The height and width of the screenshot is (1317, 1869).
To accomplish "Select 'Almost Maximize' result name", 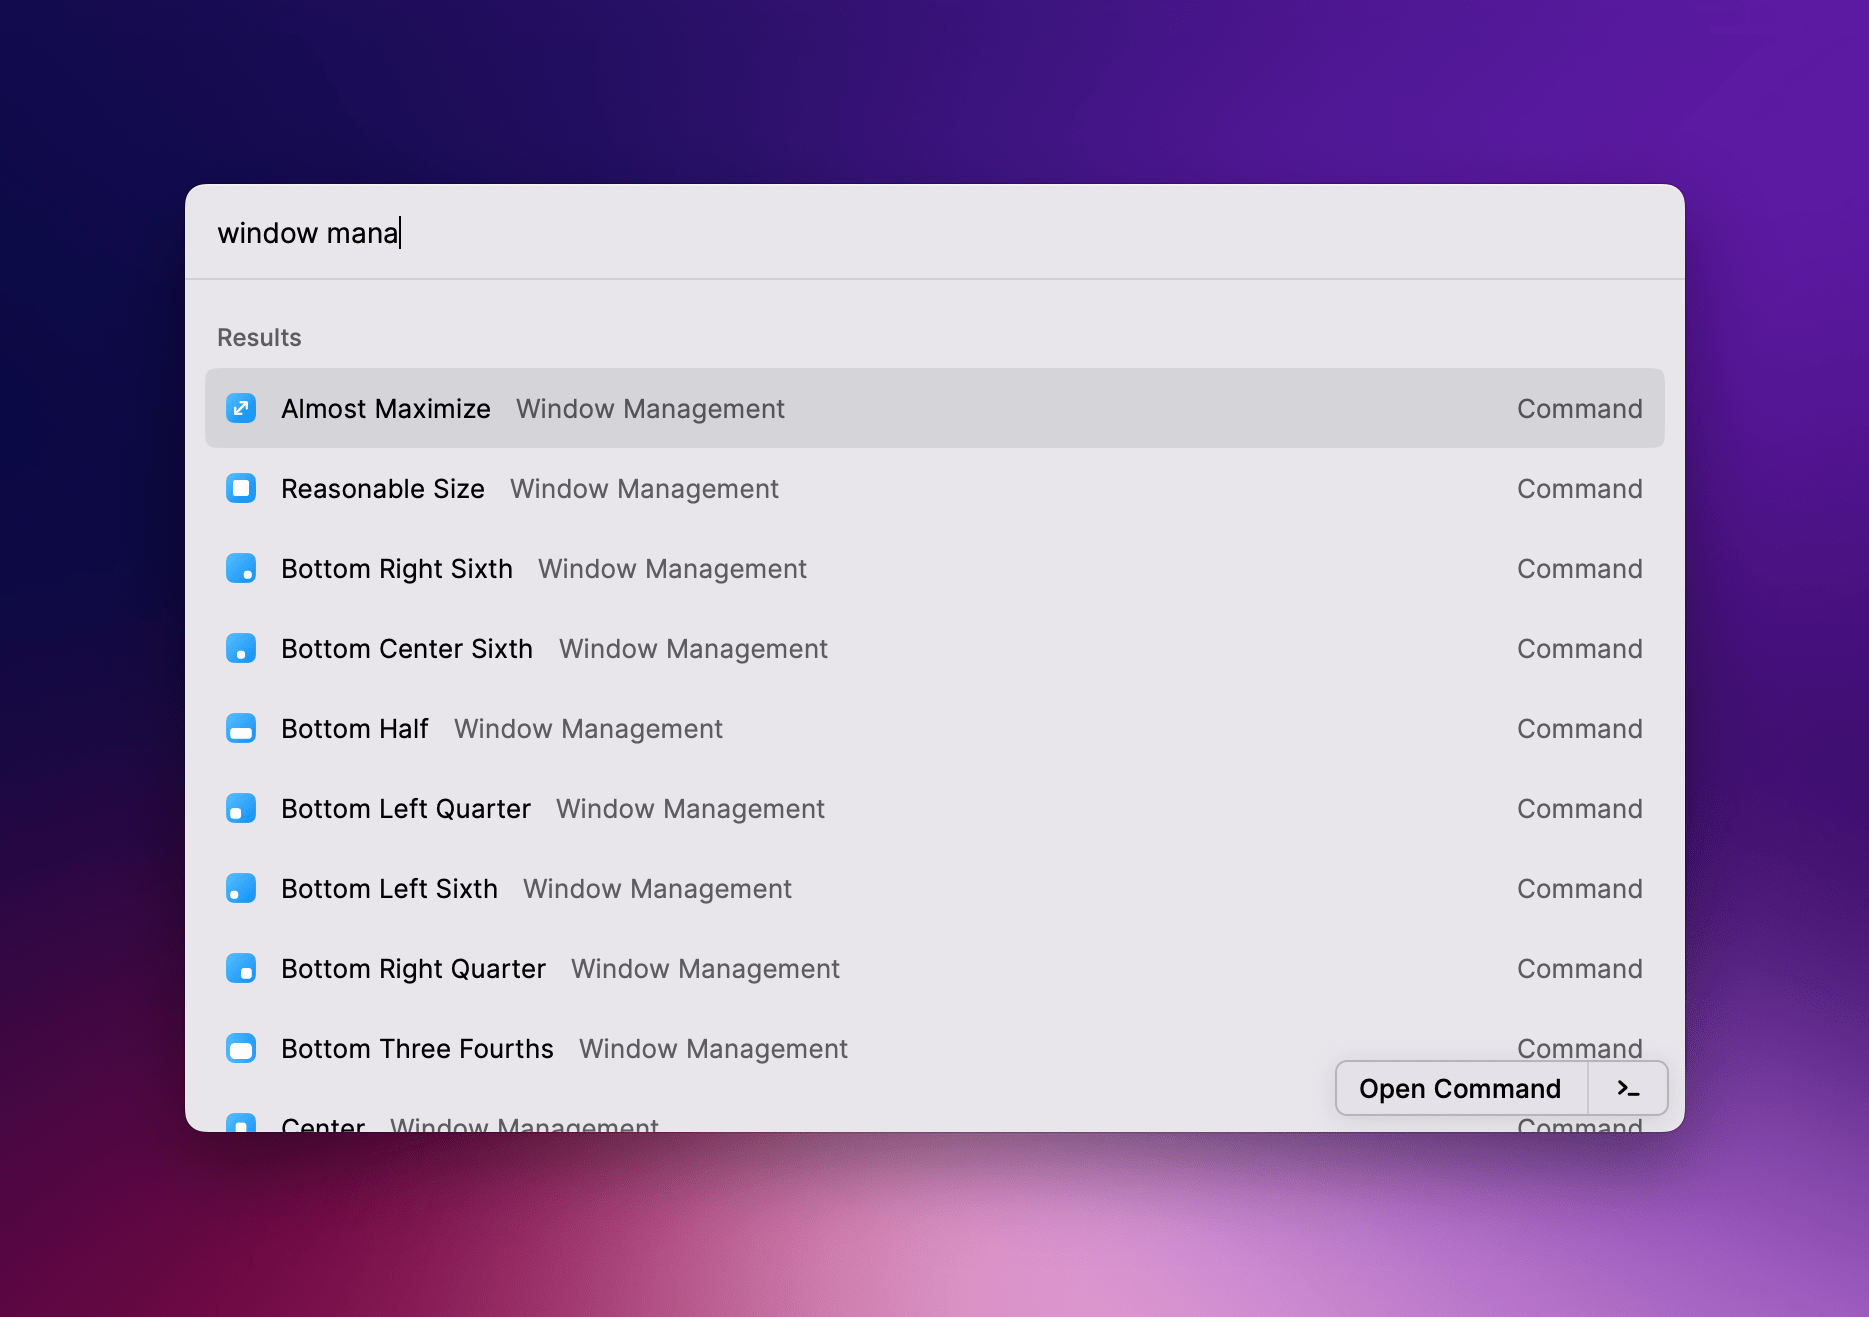I will pos(386,409).
